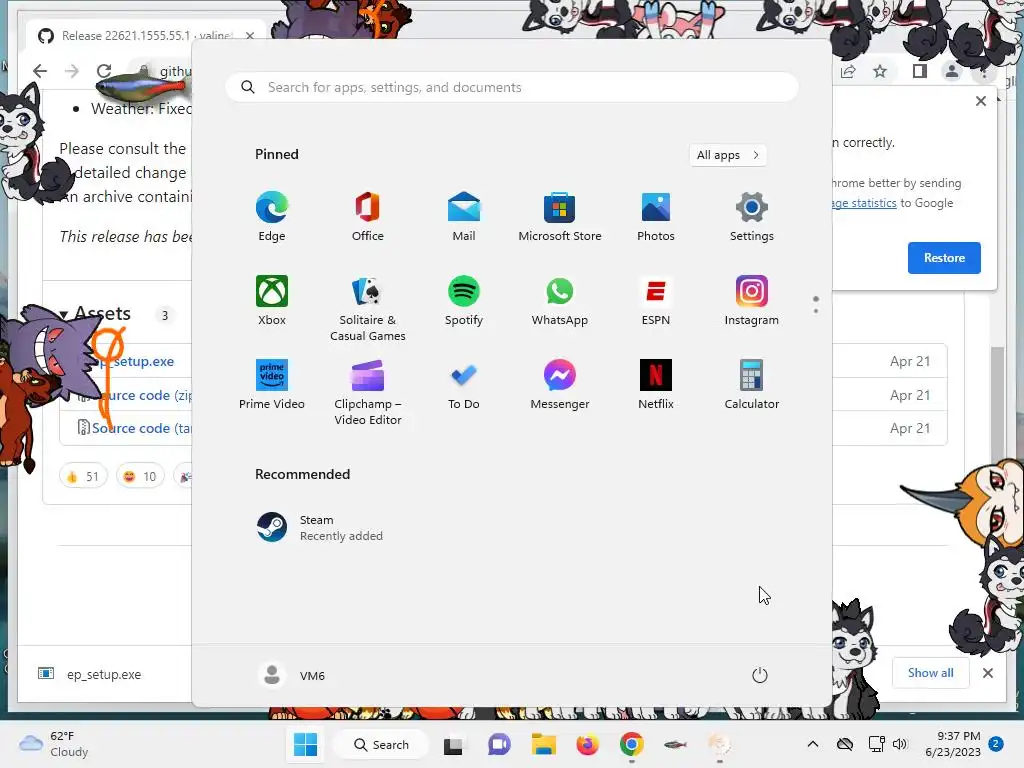The width and height of the screenshot is (1024, 768).
Task: Launch the To Do app
Action: click(x=464, y=385)
